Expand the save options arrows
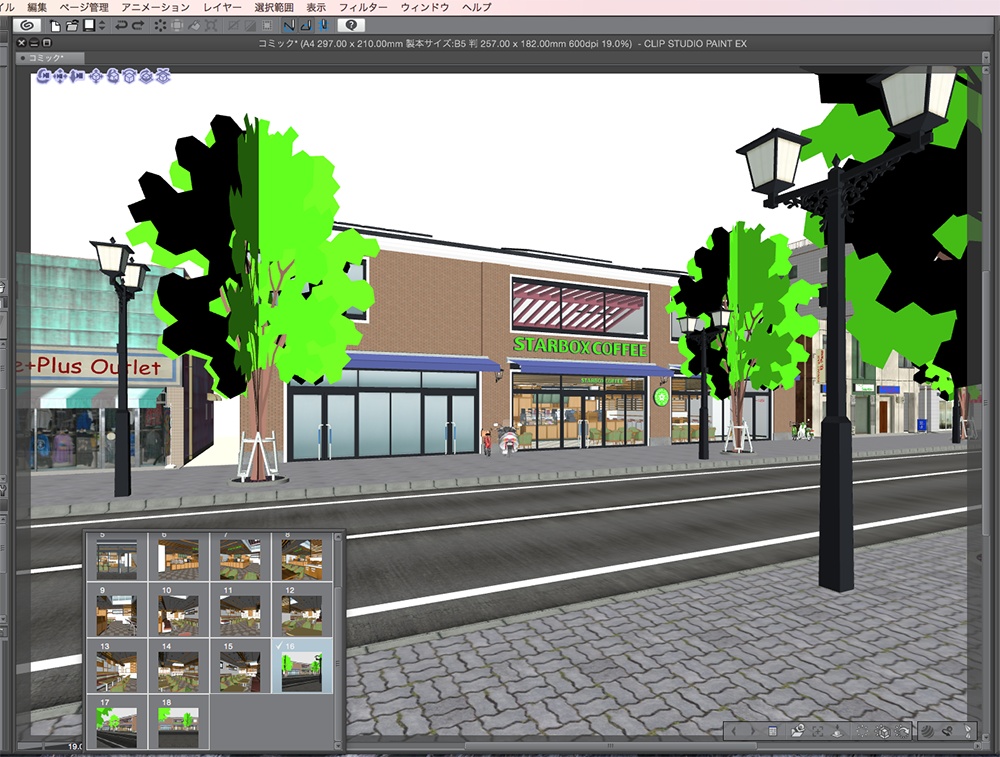This screenshot has height=757, width=1000. pos(101,26)
